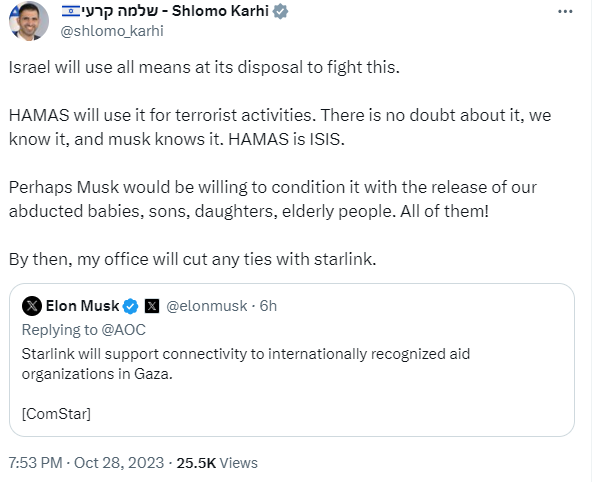Click the X logo avatar of Elon Musk

pyautogui.click(x=31, y=305)
